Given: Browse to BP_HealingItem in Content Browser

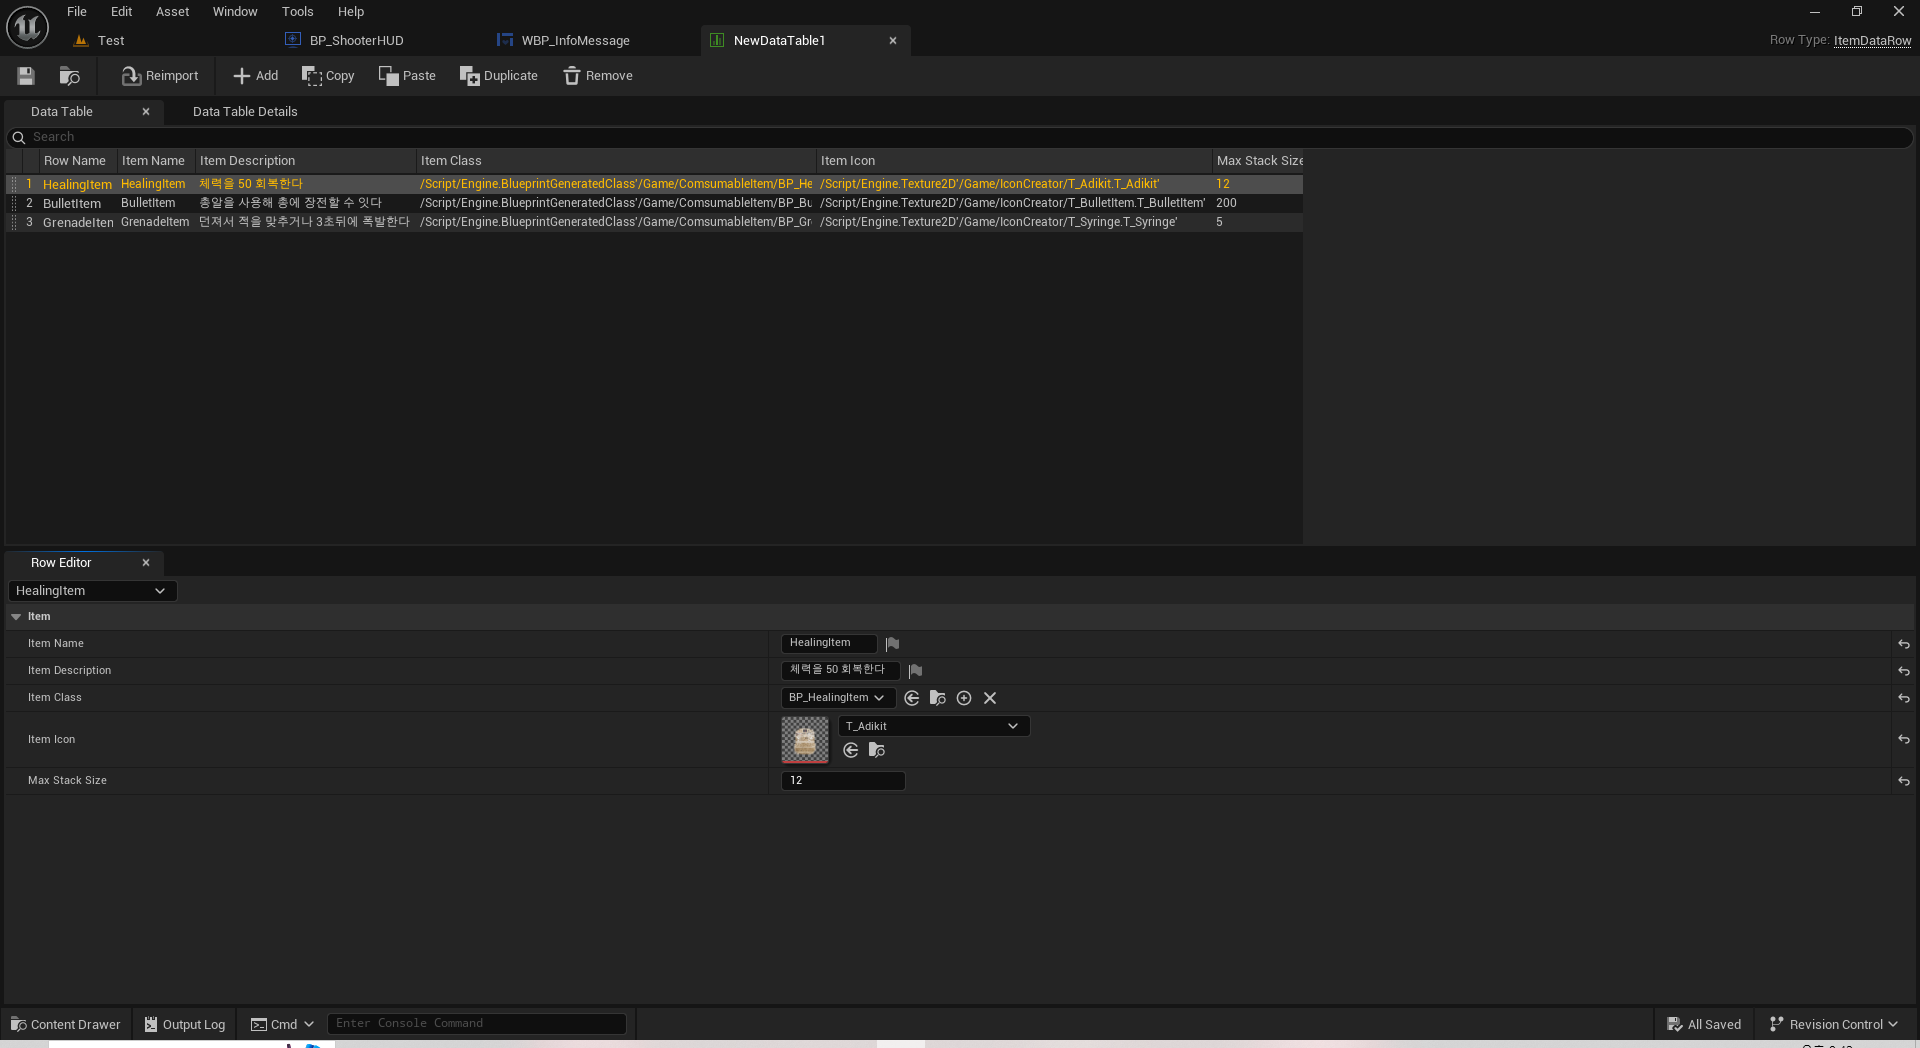Looking at the screenshot, I should [x=937, y=698].
